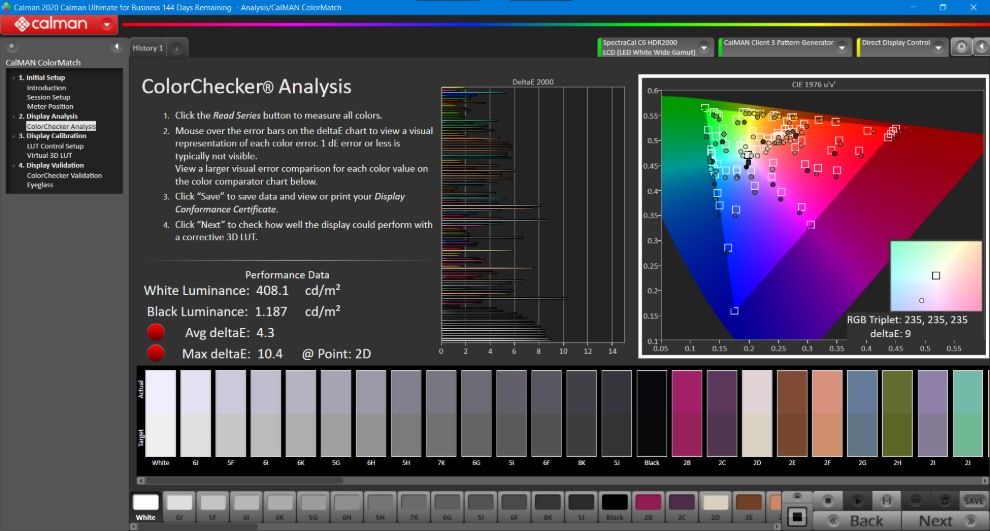The image size is (990, 531).
Task: Click the Black Luminance value 1.187
Action: (271, 311)
